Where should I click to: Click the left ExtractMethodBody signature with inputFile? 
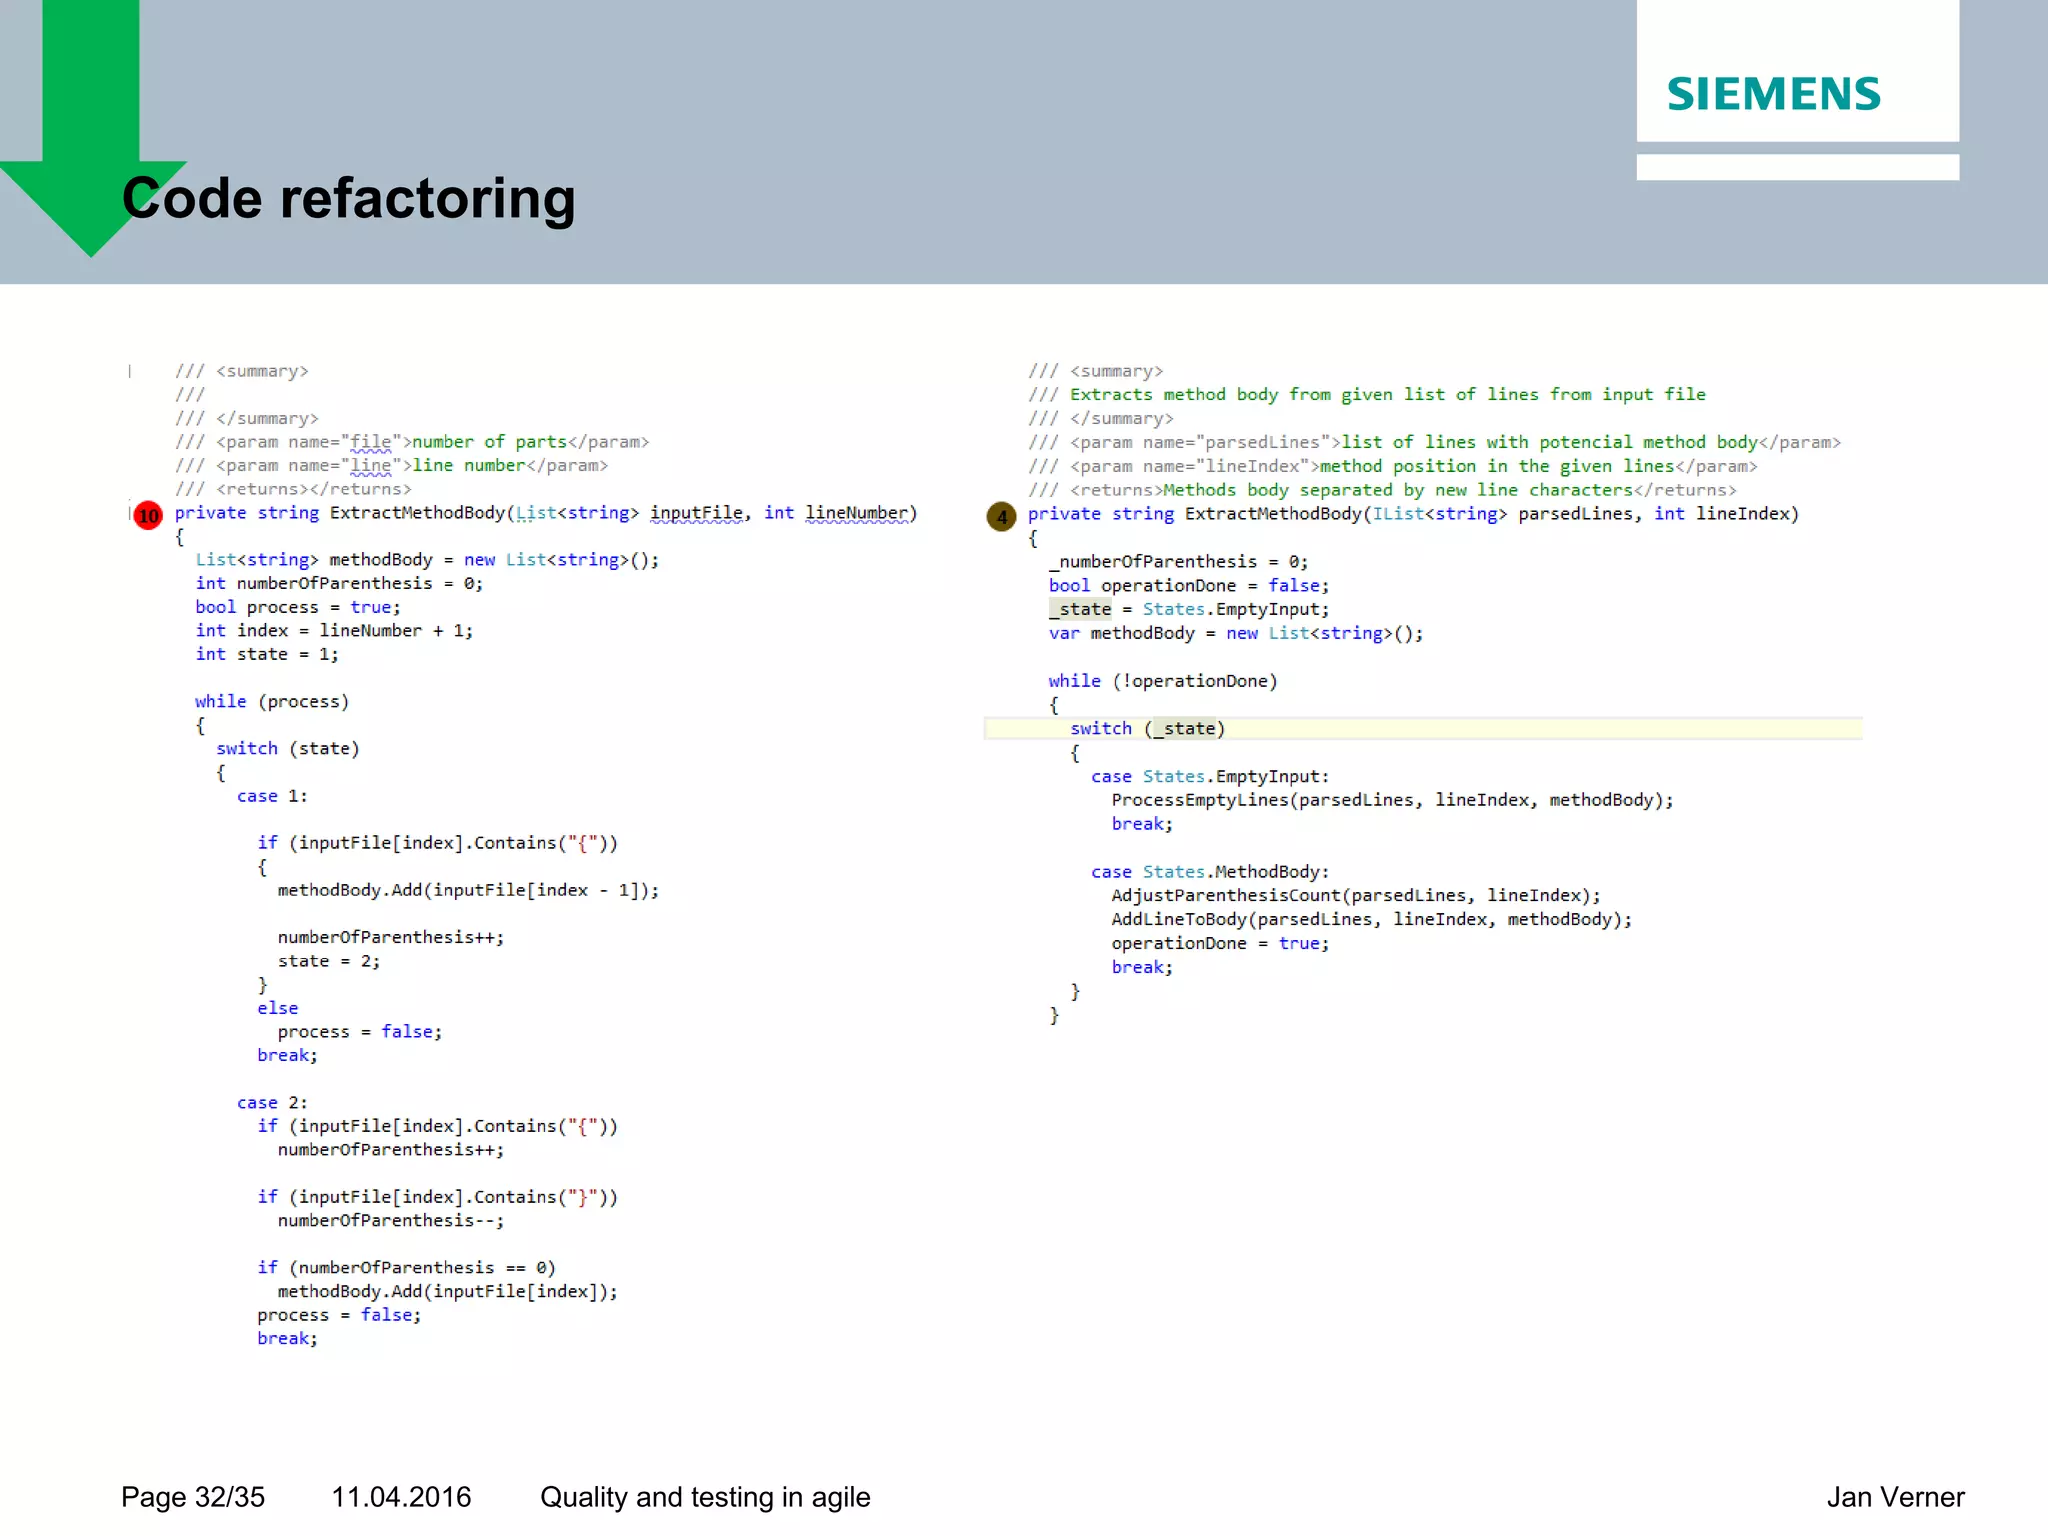click(546, 513)
